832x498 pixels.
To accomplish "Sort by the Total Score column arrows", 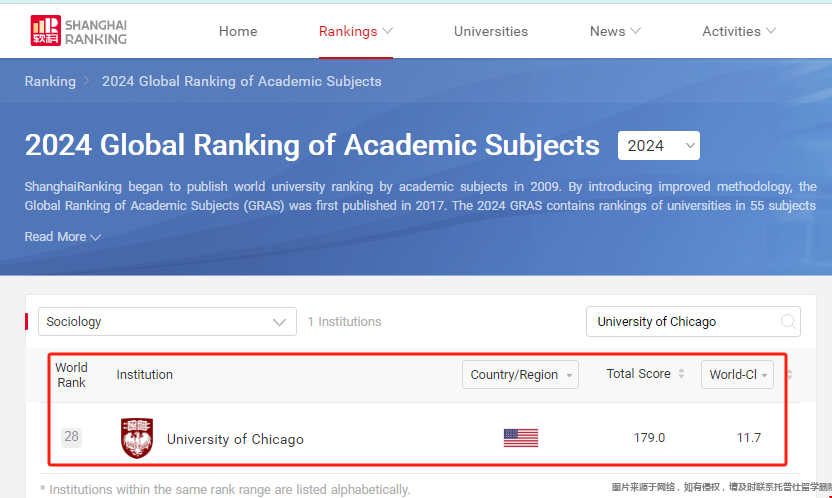I will point(681,374).
